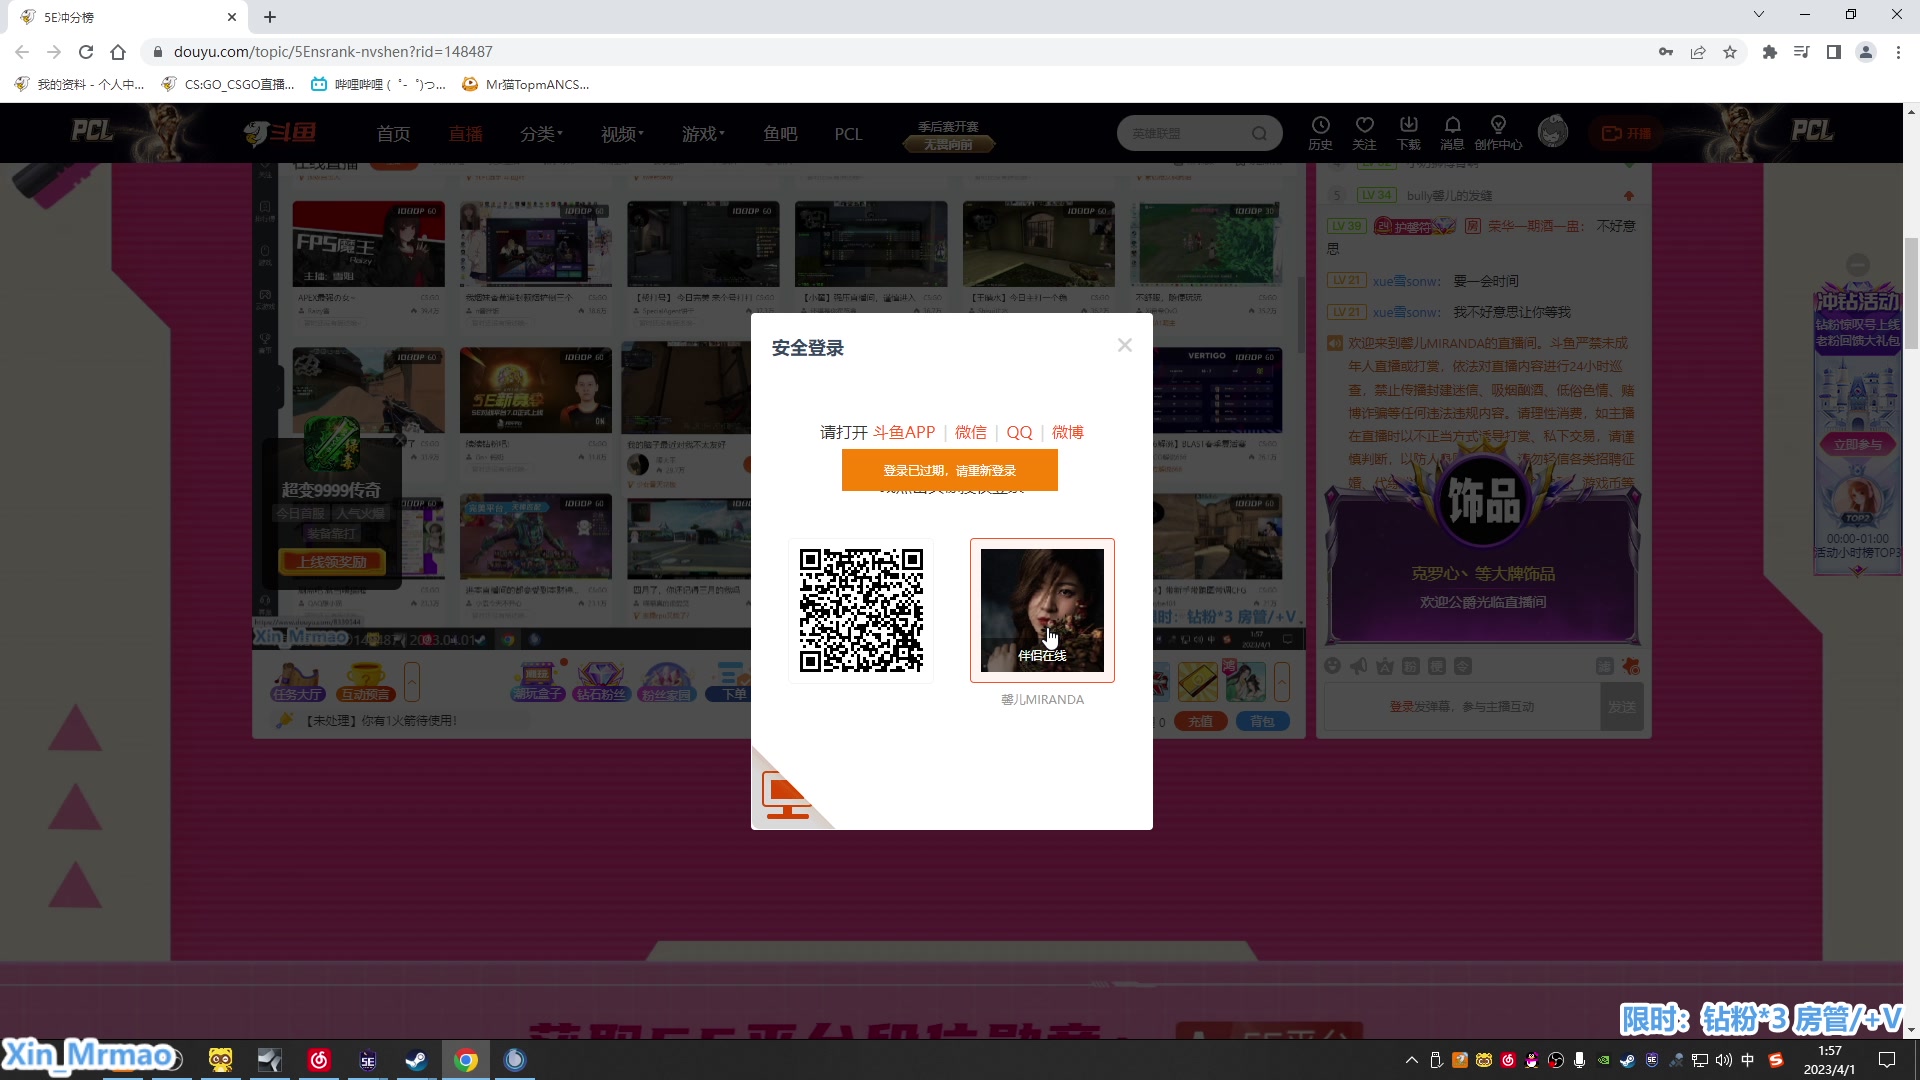Toggle the 滤 filter icon in chat
This screenshot has height=1080, width=1920.
1604,666
